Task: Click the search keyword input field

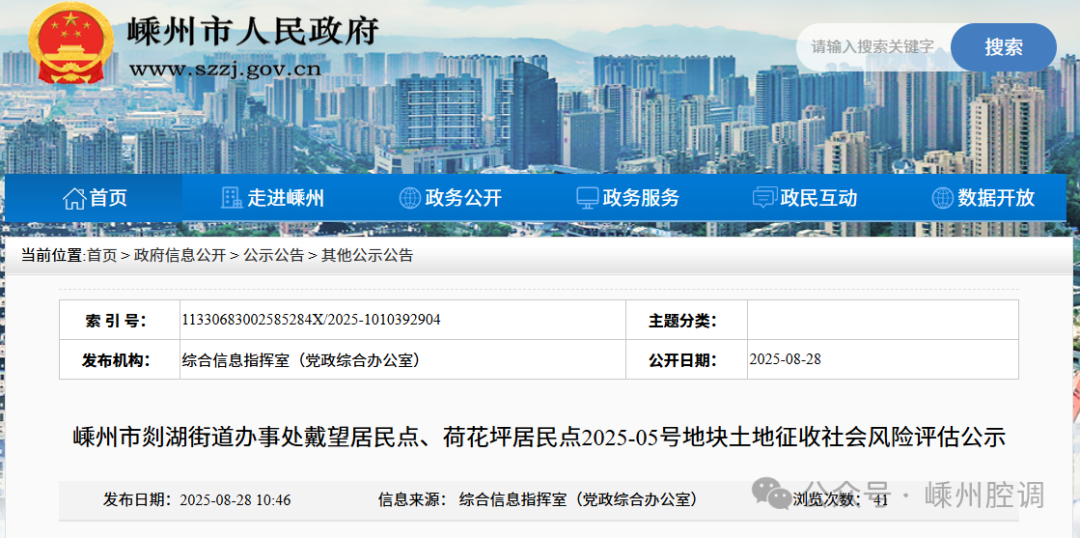Action: pos(872,47)
